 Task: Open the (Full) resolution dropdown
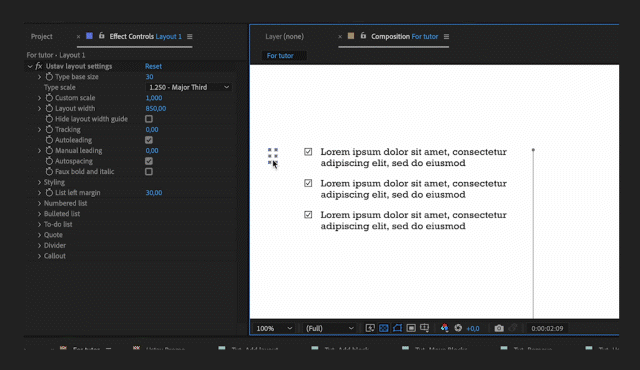pos(329,328)
